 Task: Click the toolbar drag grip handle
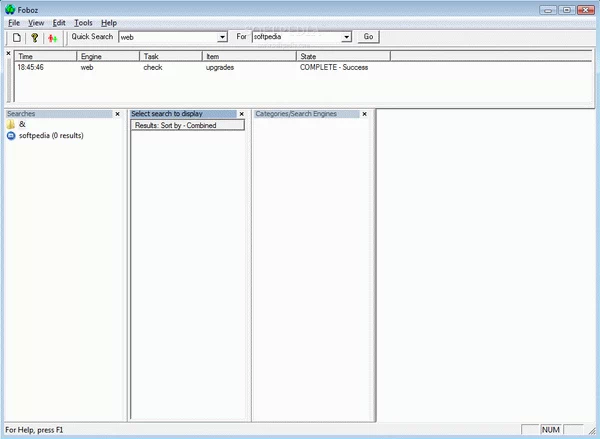pos(66,38)
